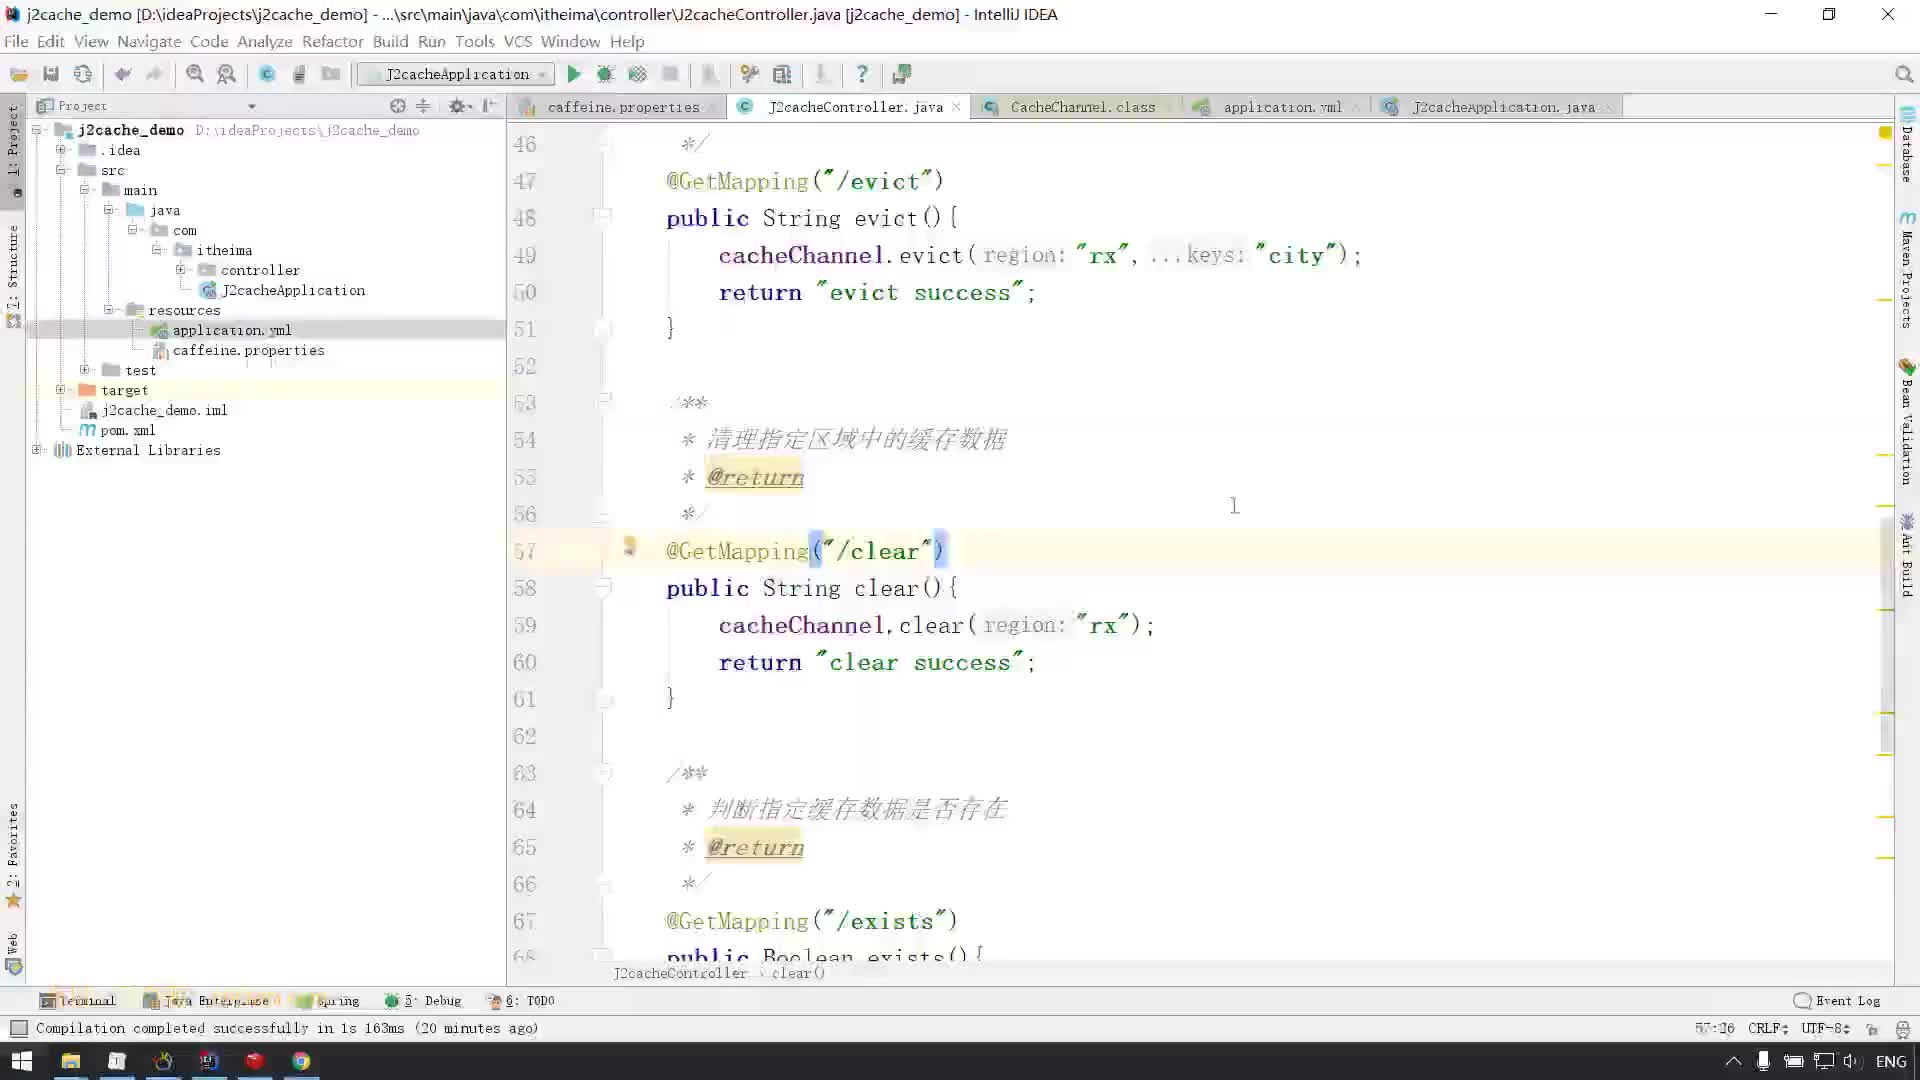Open the Terminal tool window
Image resolution: width=1920 pixels, height=1080 pixels.
78,1000
